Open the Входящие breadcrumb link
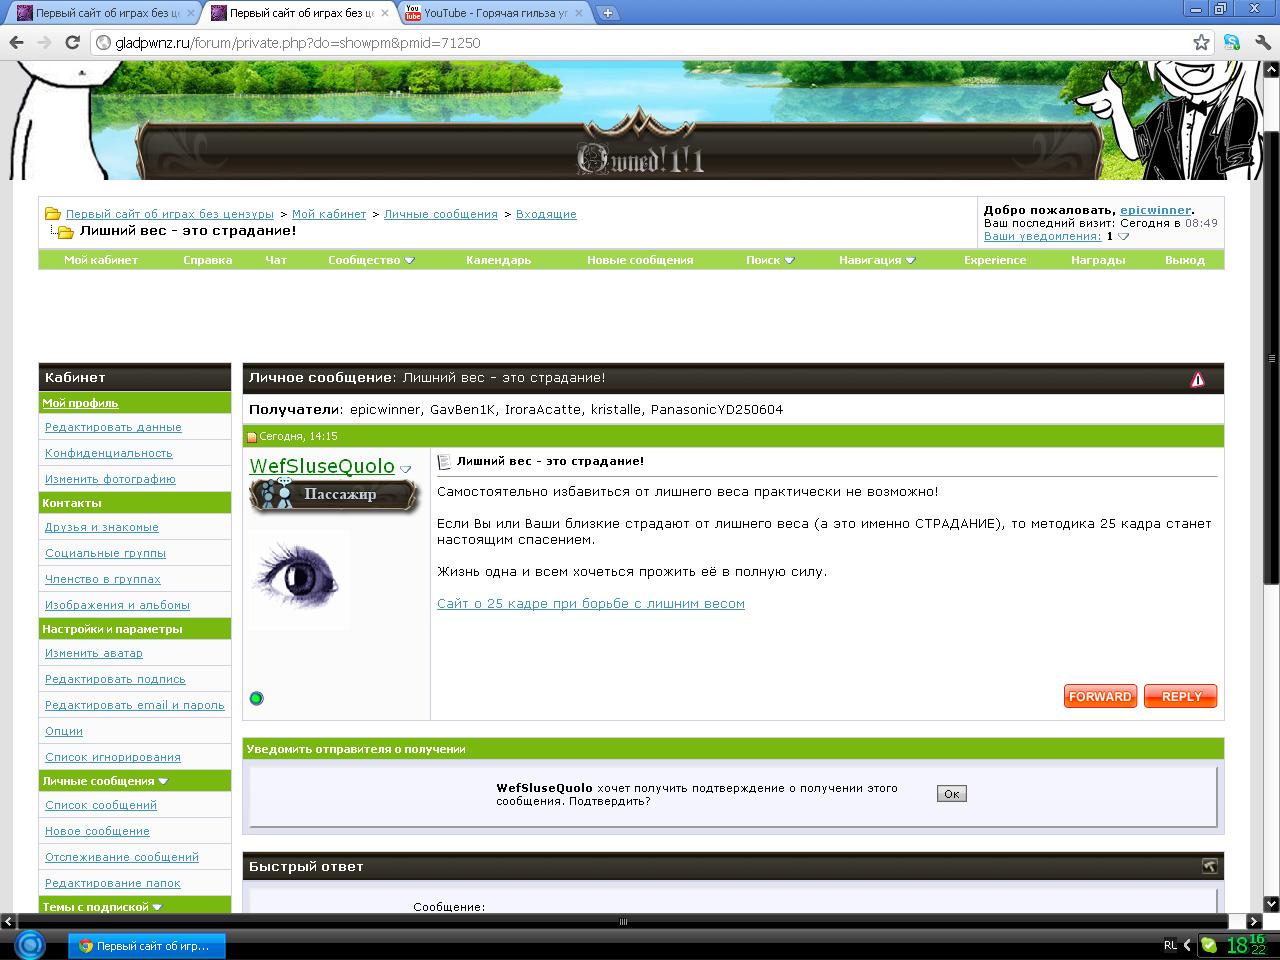Viewport: 1280px width, 960px height. 546,214
